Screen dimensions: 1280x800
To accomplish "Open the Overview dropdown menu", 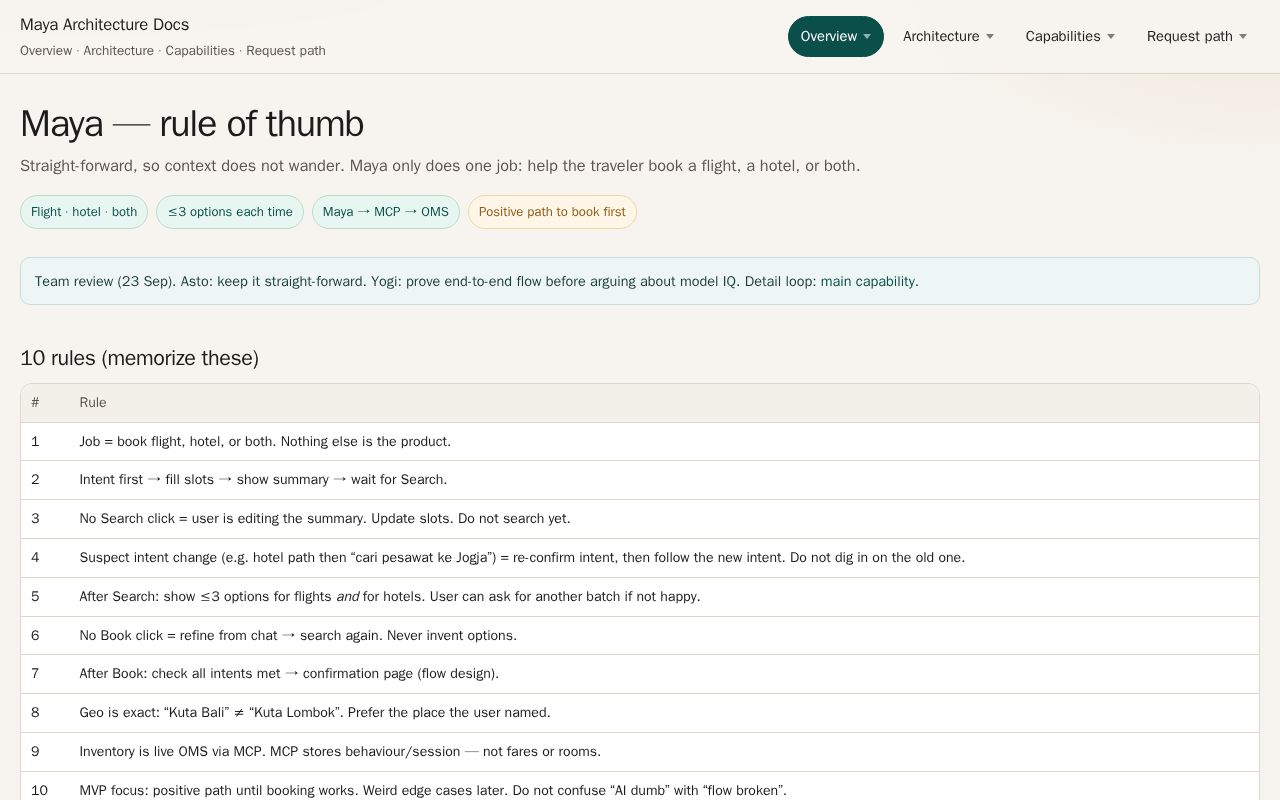I will [x=836, y=37].
